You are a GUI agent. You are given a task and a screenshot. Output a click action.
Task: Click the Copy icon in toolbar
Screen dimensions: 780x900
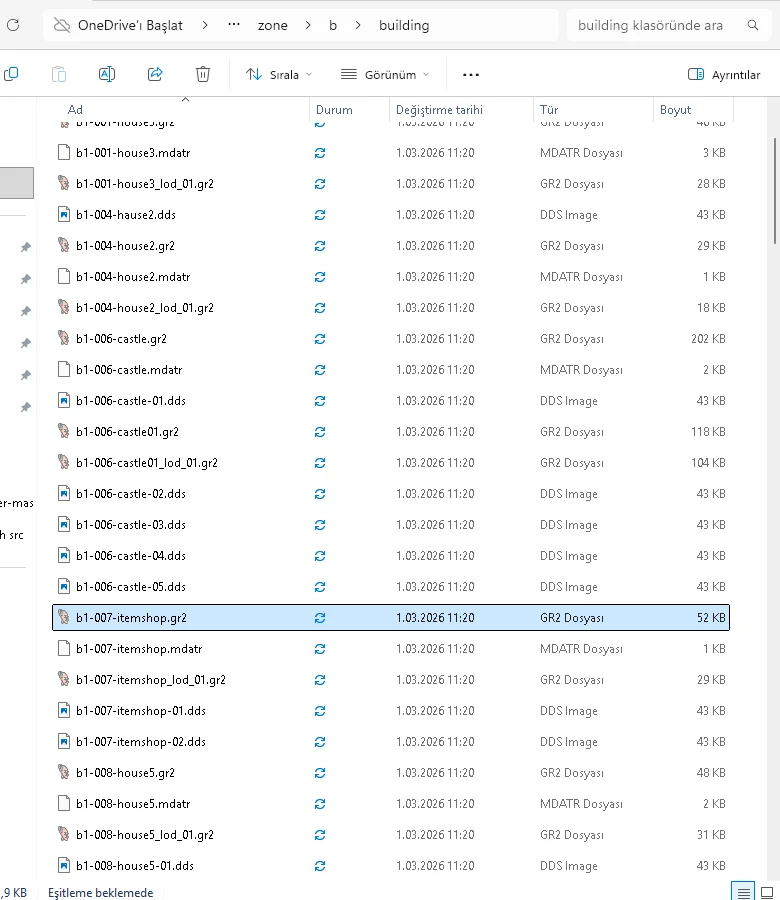coord(11,74)
